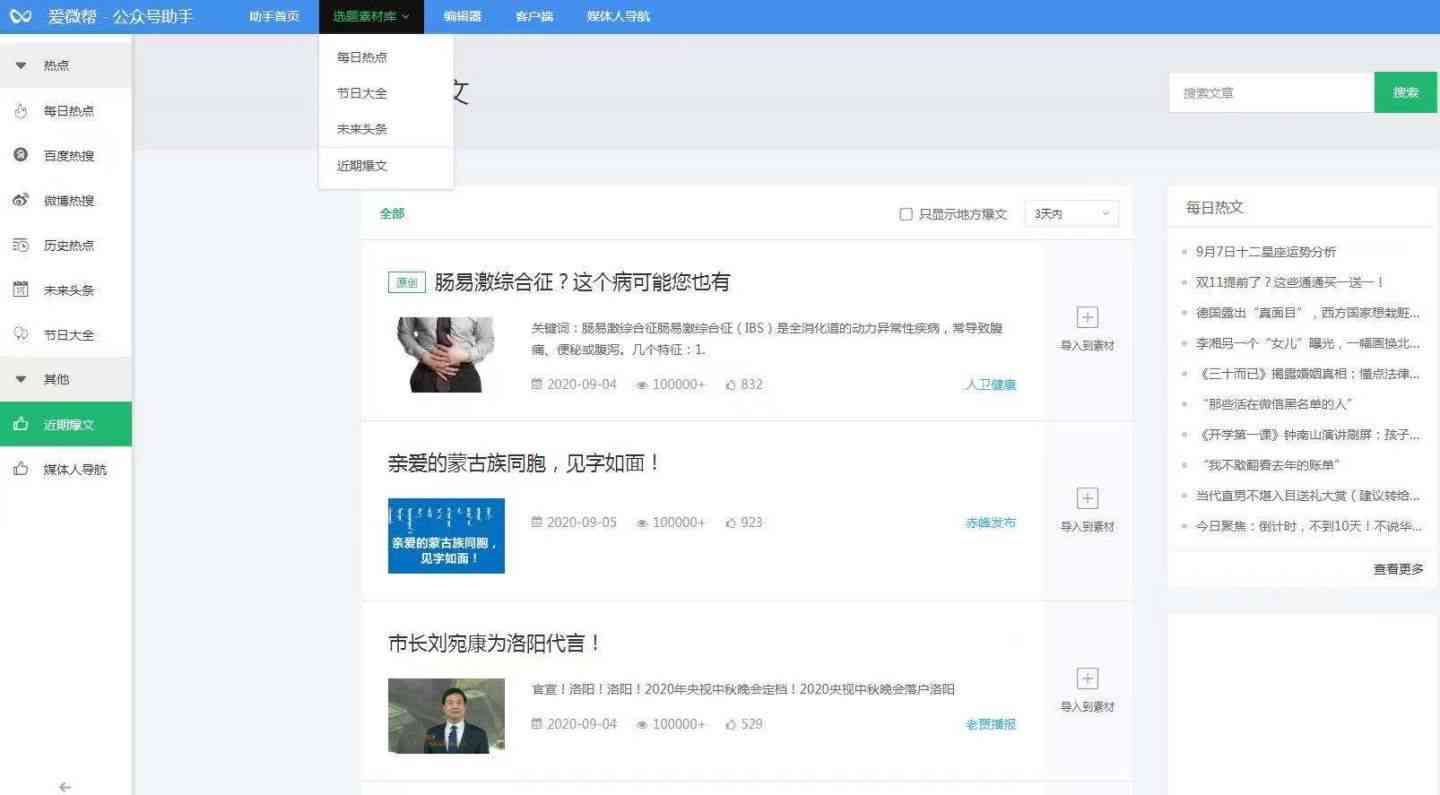Image resolution: width=1440 pixels, height=795 pixels.
Task: Open 9月7日十二星座运势分析 hot article
Action: 1265,252
